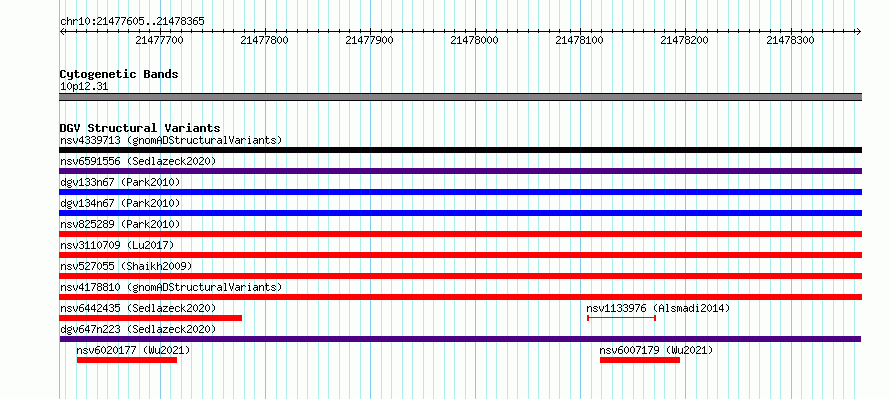Screen dimensions: 890x399
Task: Click ruler position 21478300
Action: tap(790, 40)
